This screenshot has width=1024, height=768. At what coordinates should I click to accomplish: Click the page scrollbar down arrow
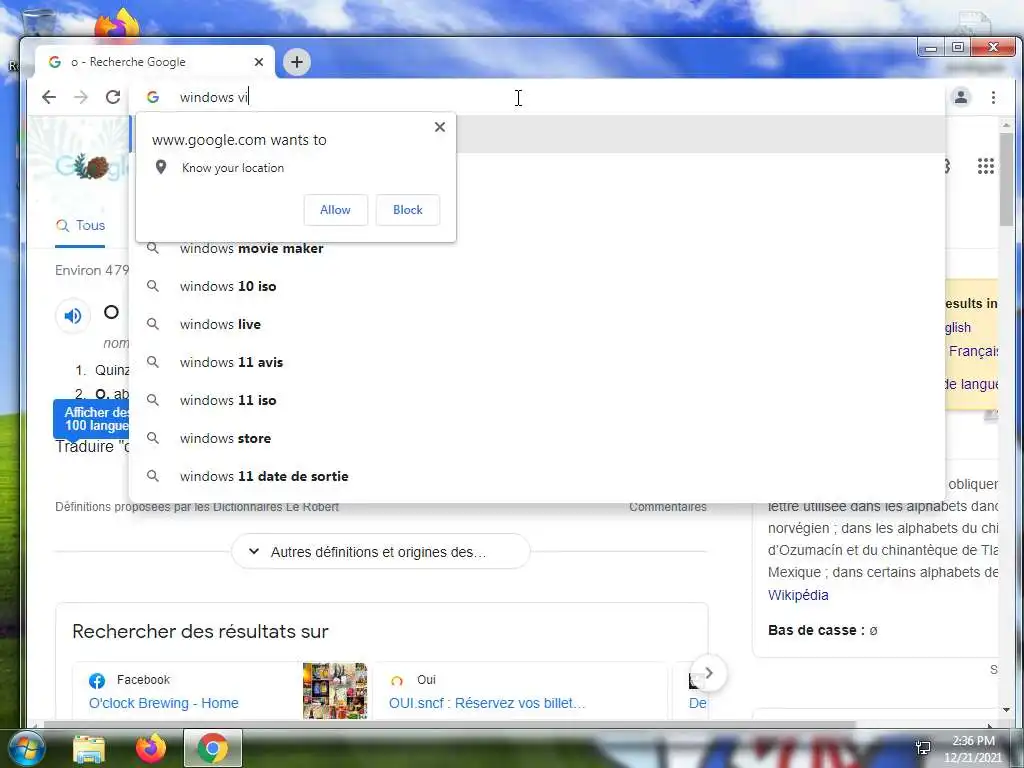pyautogui.click(x=1006, y=710)
